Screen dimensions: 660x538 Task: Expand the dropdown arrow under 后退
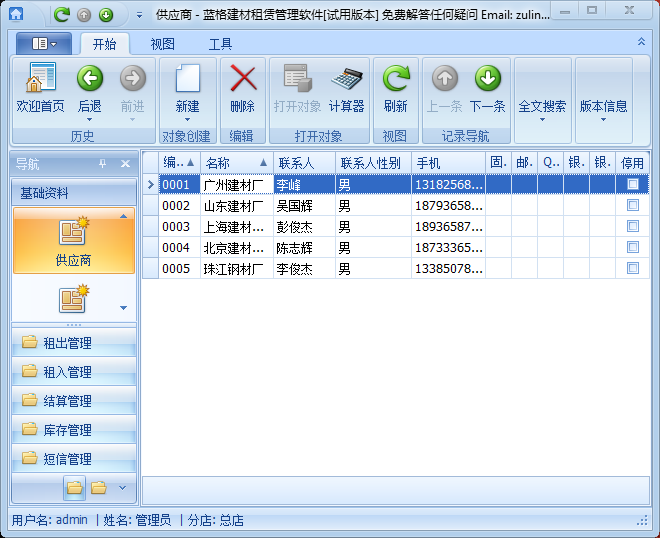click(x=89, y=120)
